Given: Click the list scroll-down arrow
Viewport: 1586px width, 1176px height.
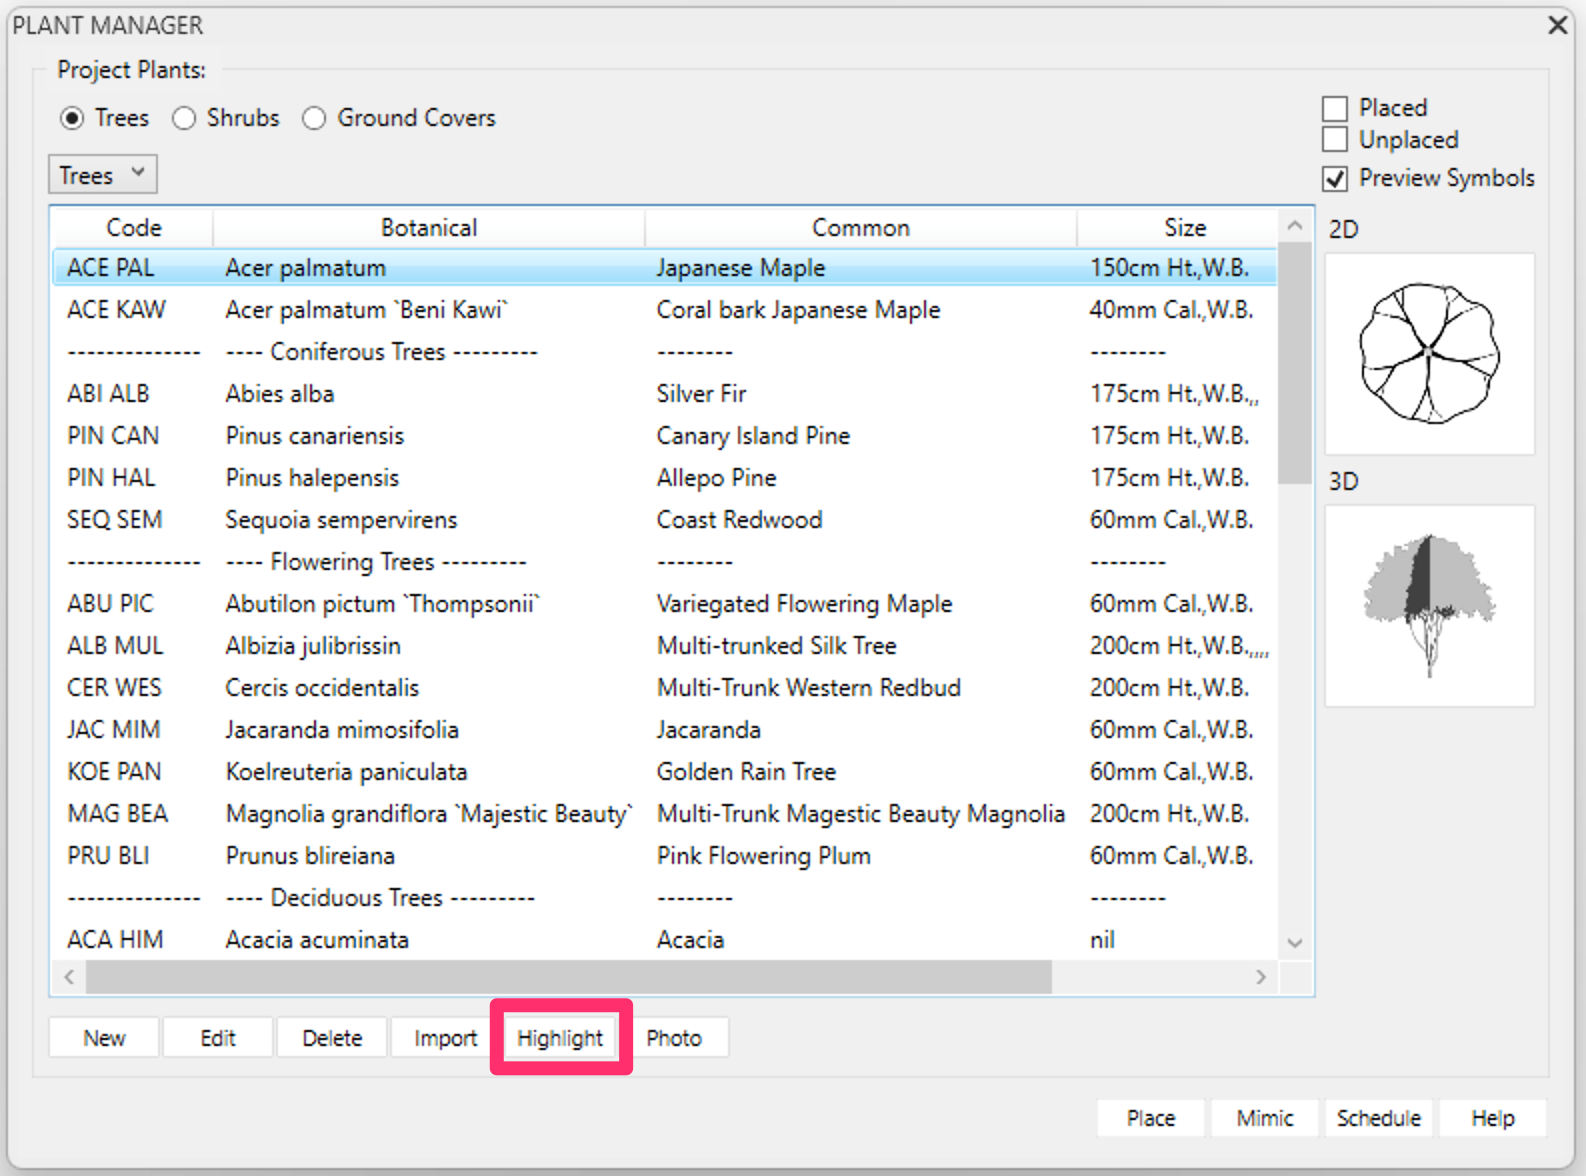Looking at the screenshot, I should 1295,942.
